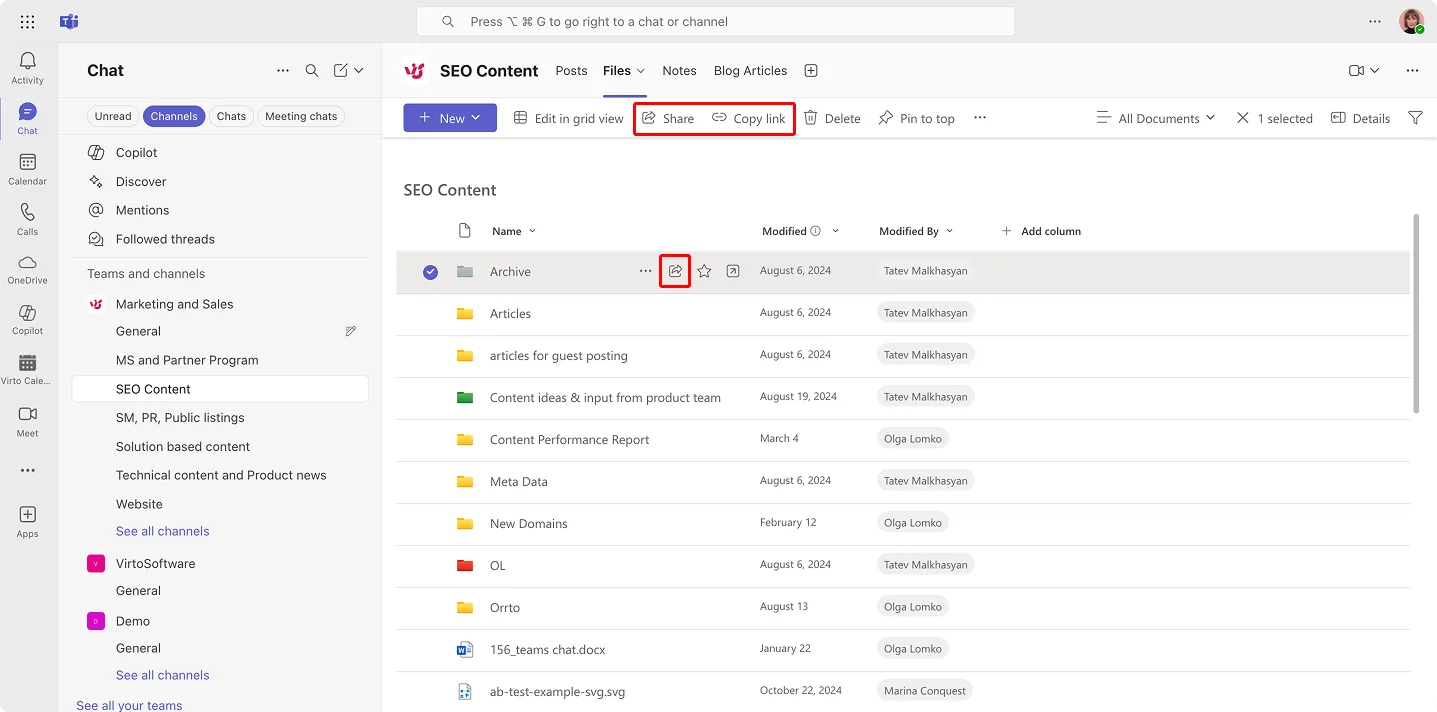Screen dimensions: 1437x712
Task: Open the Calendar from the left rail
Action: click(x=27, y=167)
